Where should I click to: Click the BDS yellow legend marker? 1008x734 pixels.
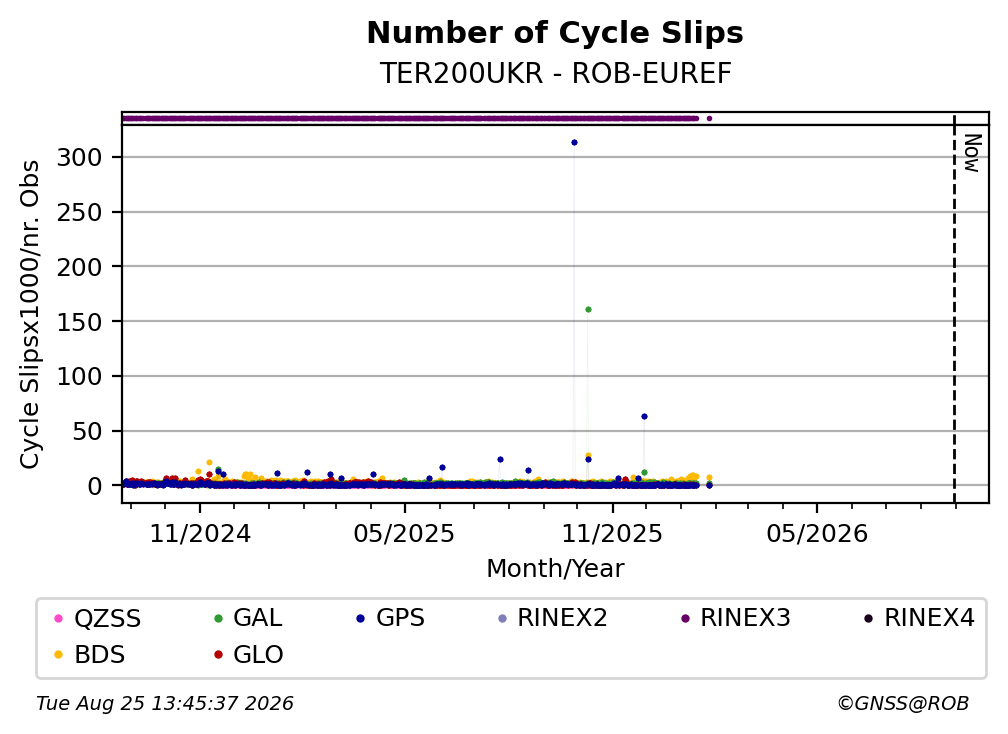click(58, 655)
